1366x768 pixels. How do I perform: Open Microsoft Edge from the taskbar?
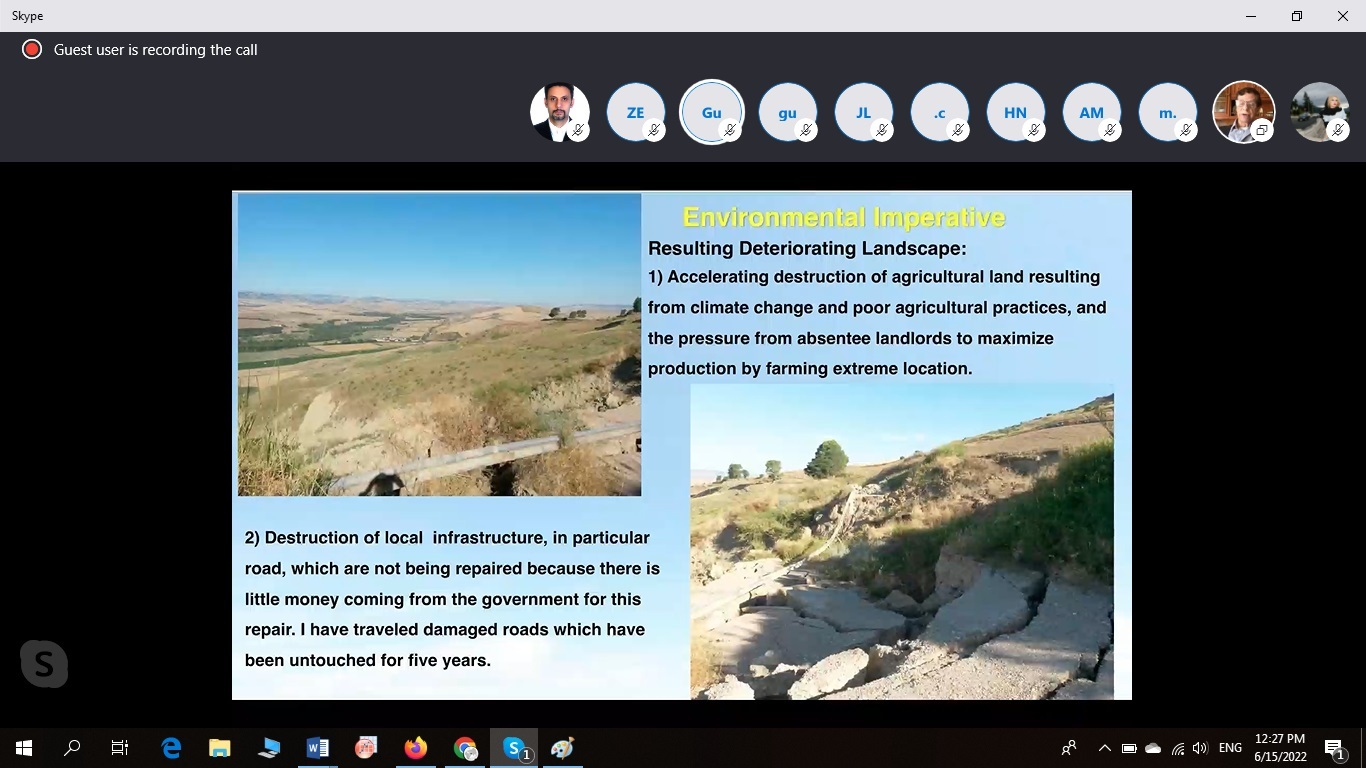pos(170,747)
